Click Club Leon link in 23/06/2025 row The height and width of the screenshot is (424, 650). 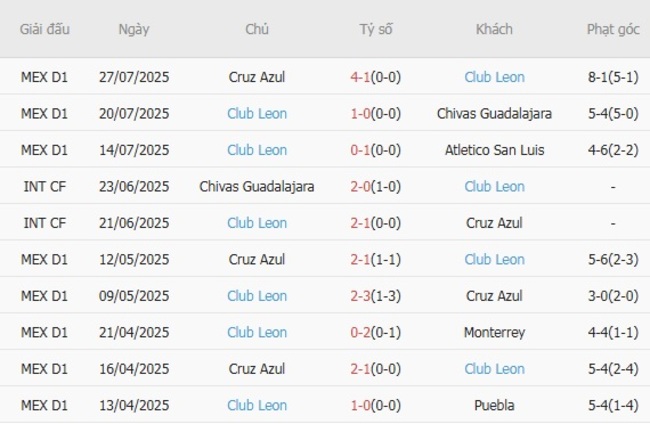pos(494,187)
